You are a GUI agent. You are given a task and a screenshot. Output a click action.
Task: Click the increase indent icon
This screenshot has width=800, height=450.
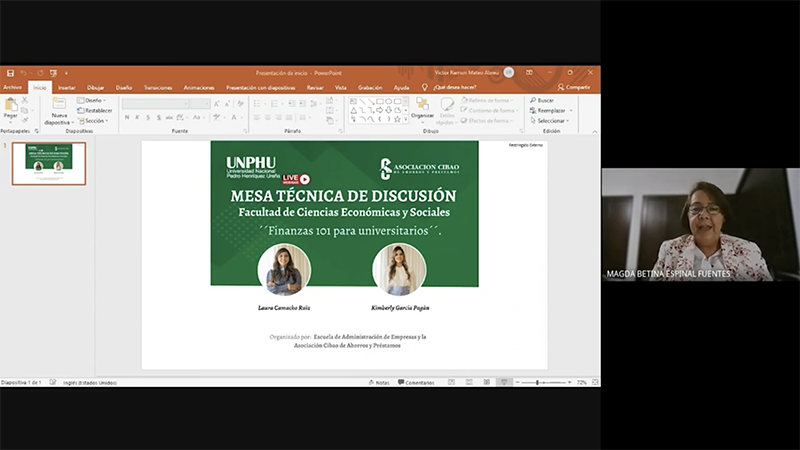[x=302, y=104]
